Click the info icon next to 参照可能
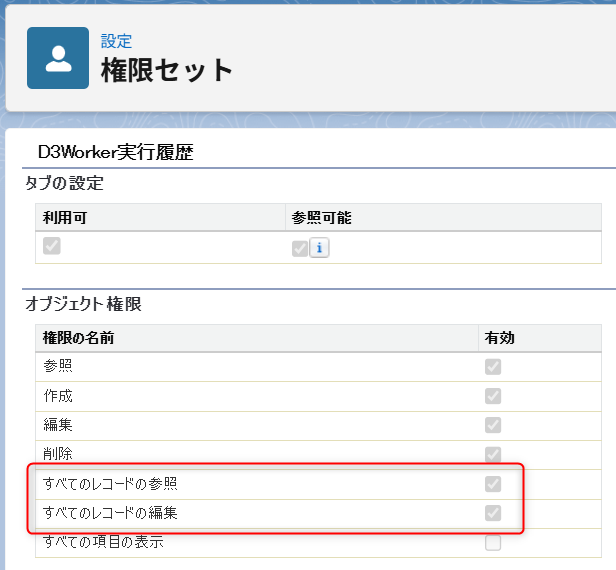 coord(319,248)
